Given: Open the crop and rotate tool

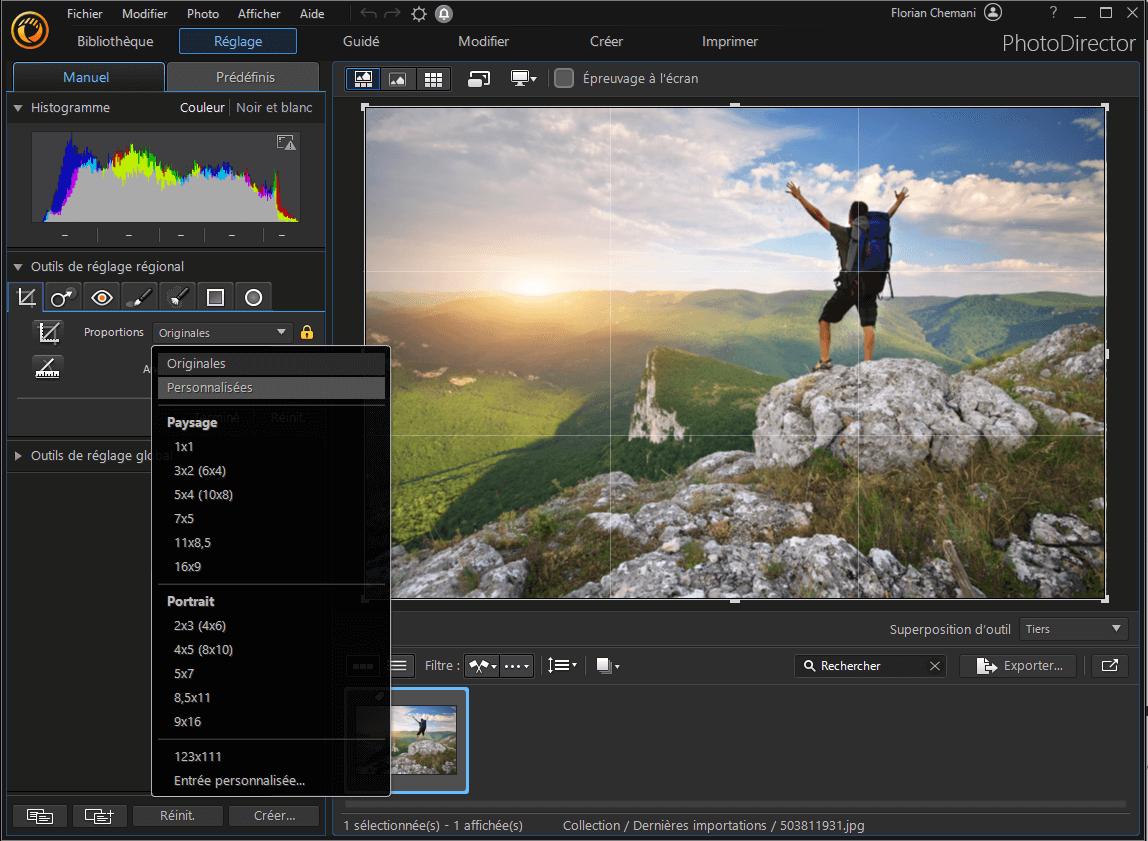Looking at the screenshot, I should [25, 296].
